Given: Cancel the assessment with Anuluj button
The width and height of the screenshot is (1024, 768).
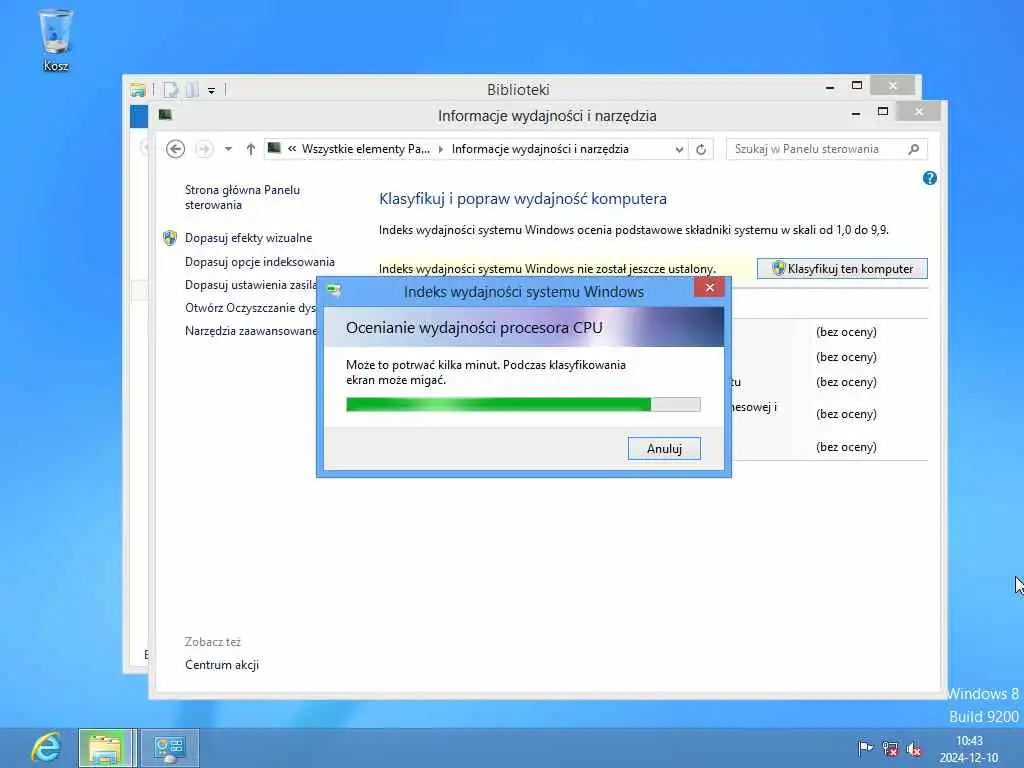Looking at the screenshot, I should (664, 448).
